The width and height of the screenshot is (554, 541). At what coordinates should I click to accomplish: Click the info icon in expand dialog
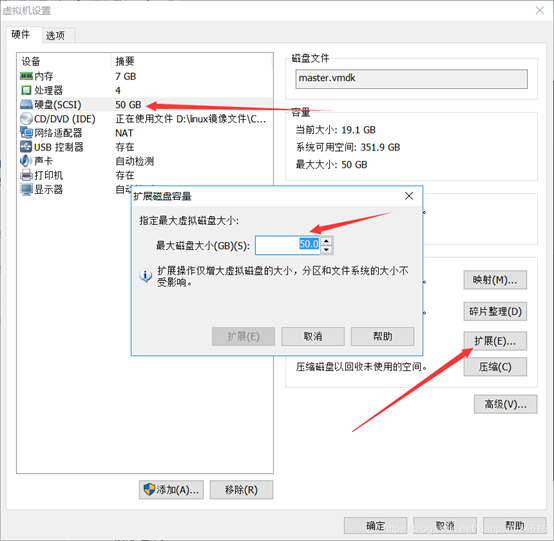[x=145, y=276]
